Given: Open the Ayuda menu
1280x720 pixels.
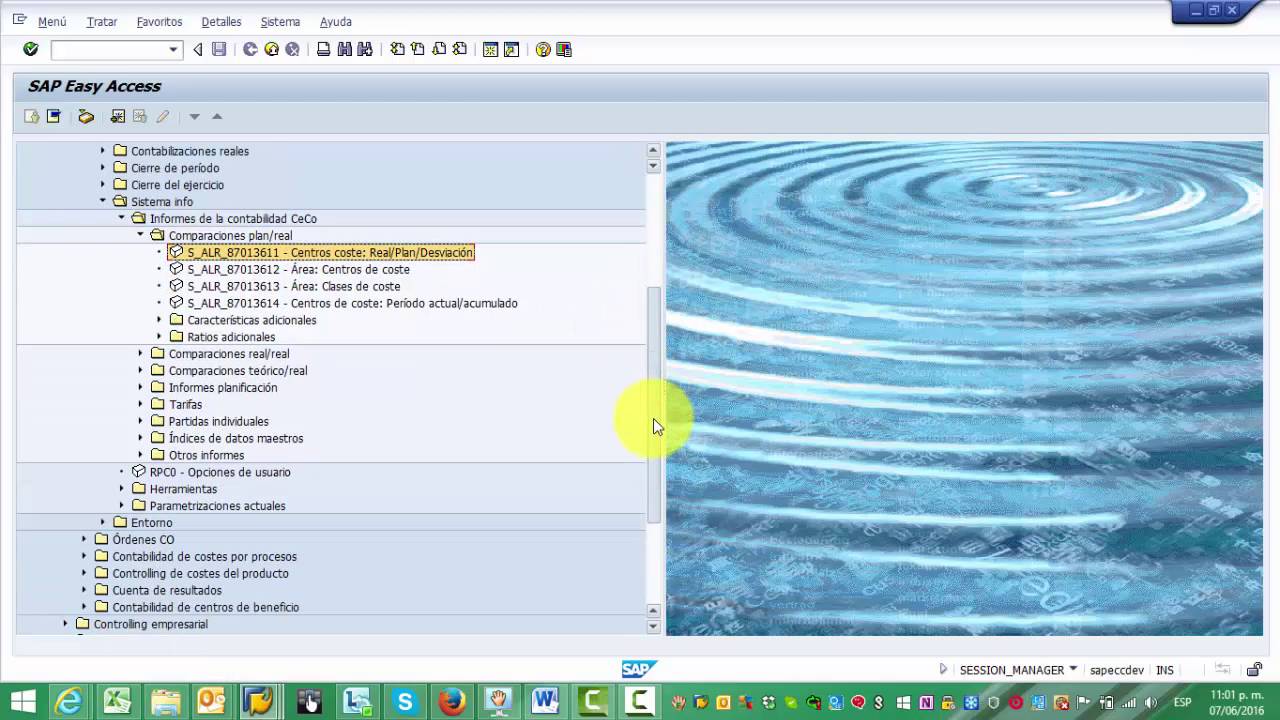Looking at the screenshot, I should (x=336, y=21).
